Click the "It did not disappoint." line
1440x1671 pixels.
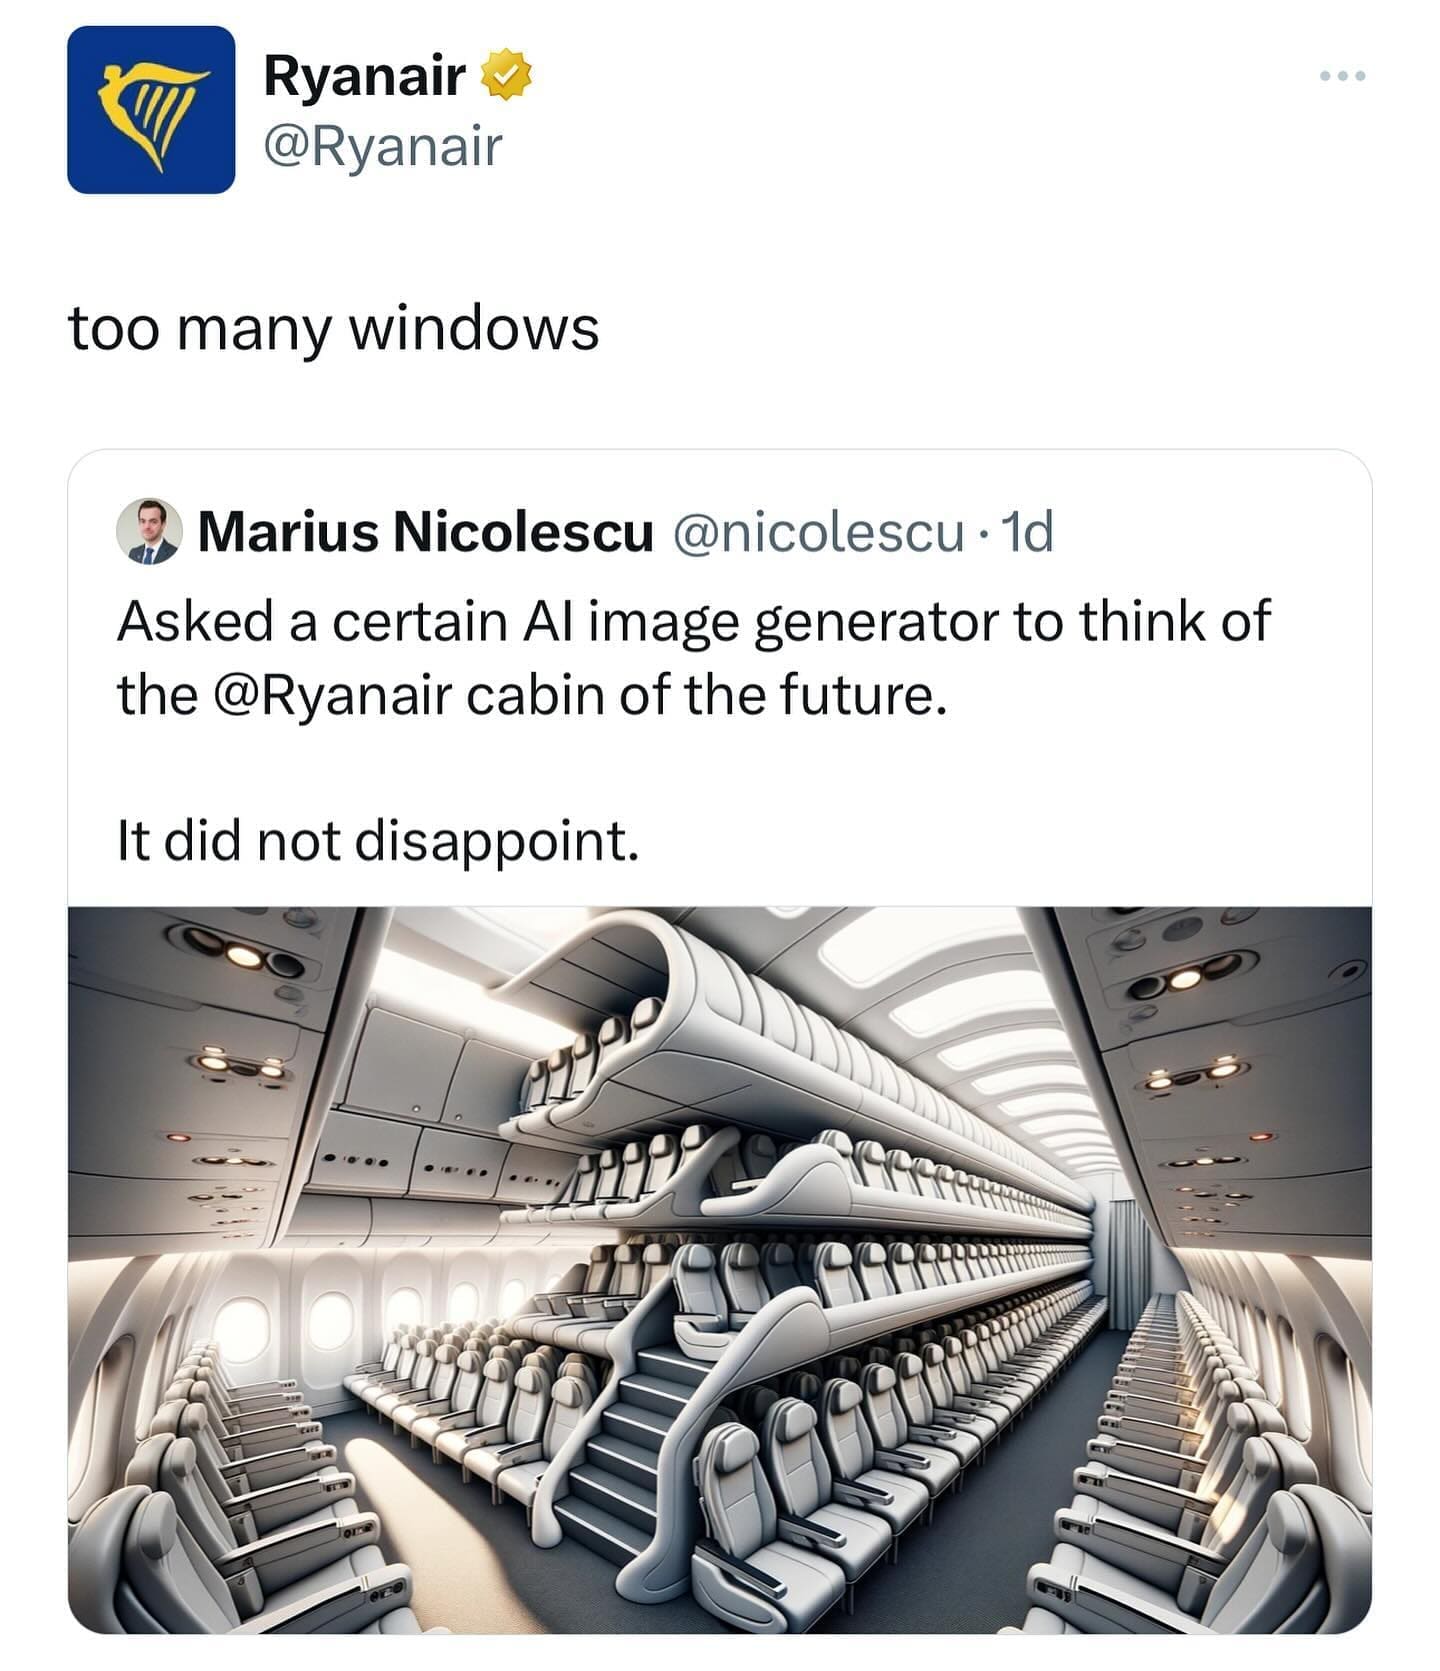pos(377,839)
